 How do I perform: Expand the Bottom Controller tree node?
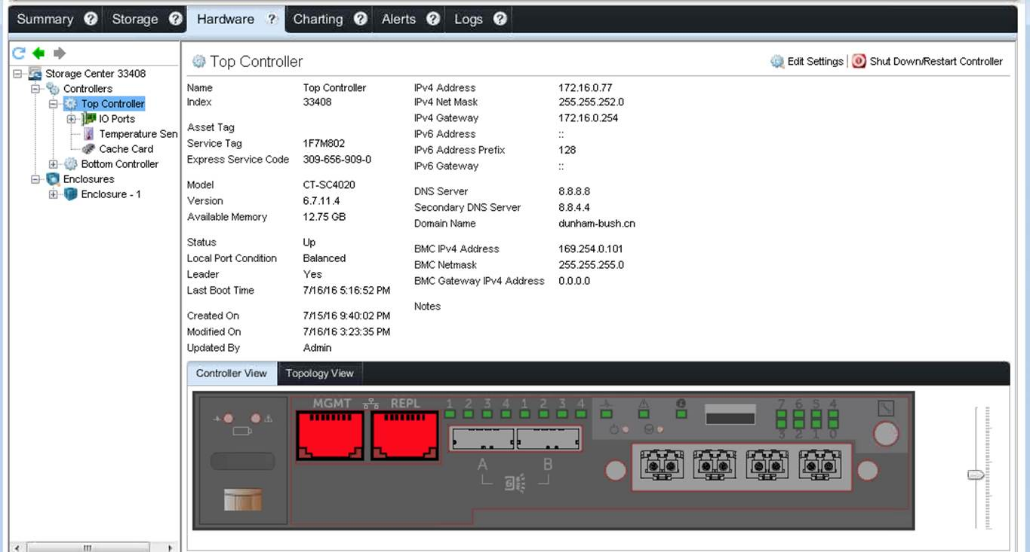53,164
